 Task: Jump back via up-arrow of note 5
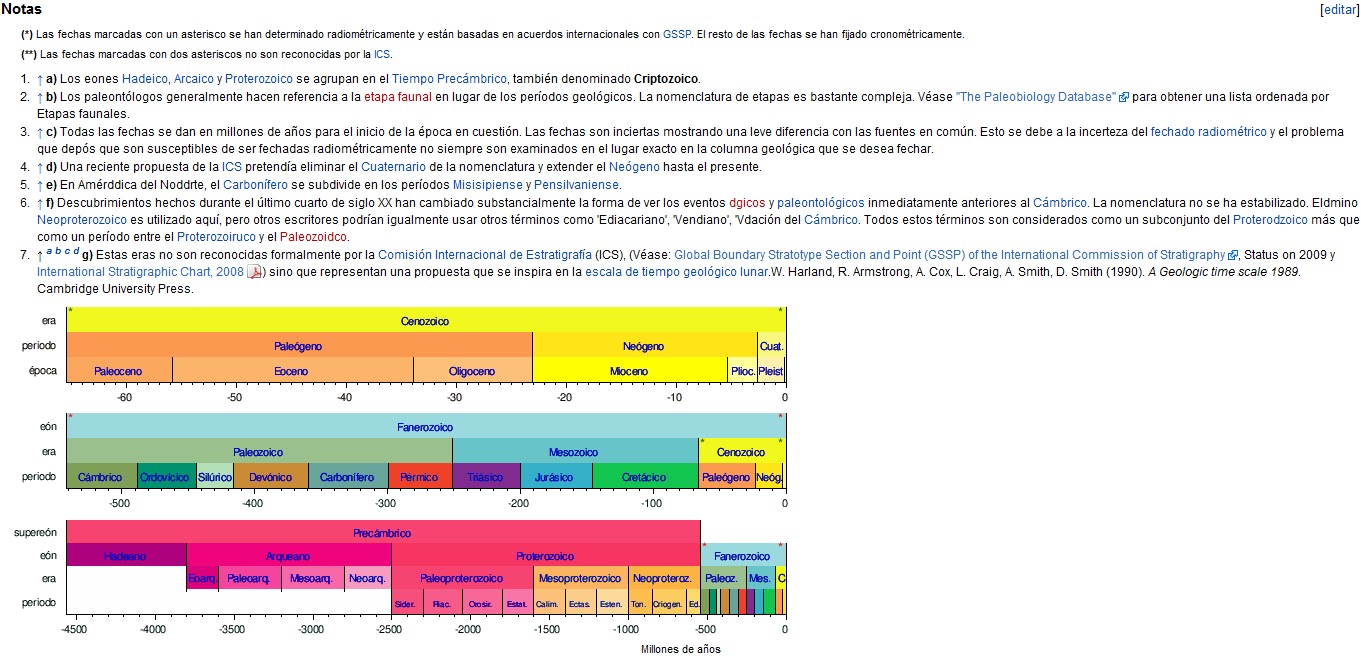click(x=40, y=185)
